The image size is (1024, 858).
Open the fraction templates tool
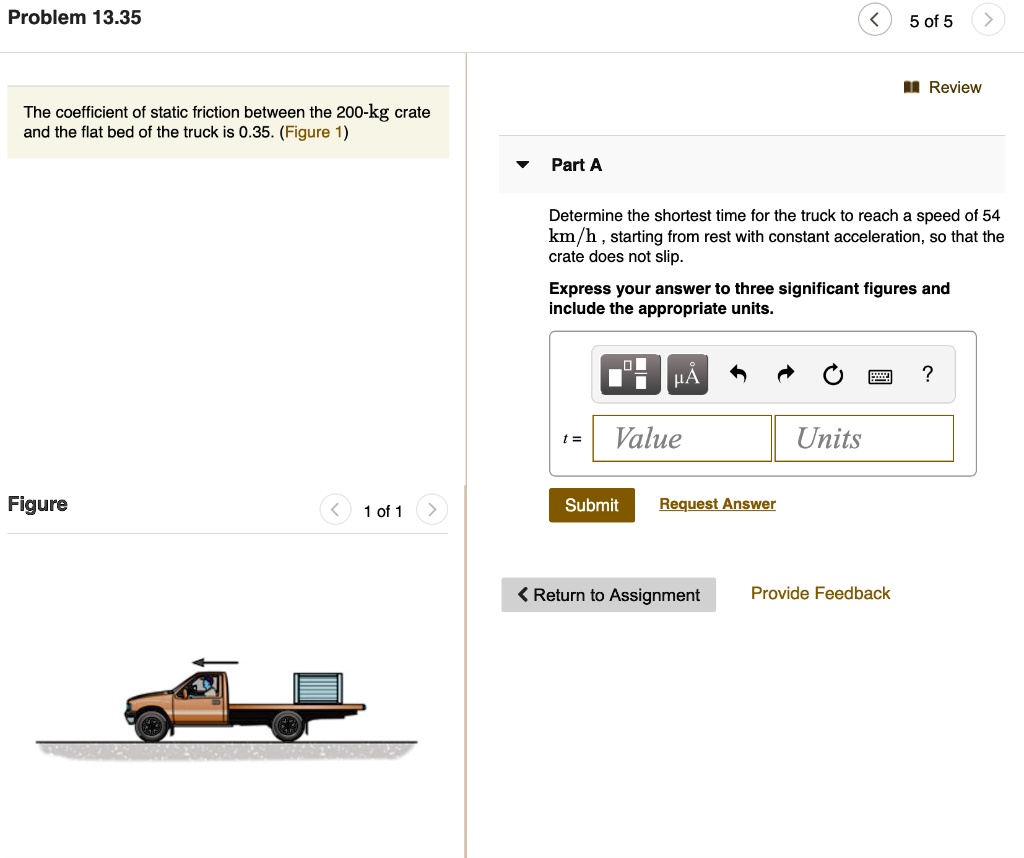(631, 375)
